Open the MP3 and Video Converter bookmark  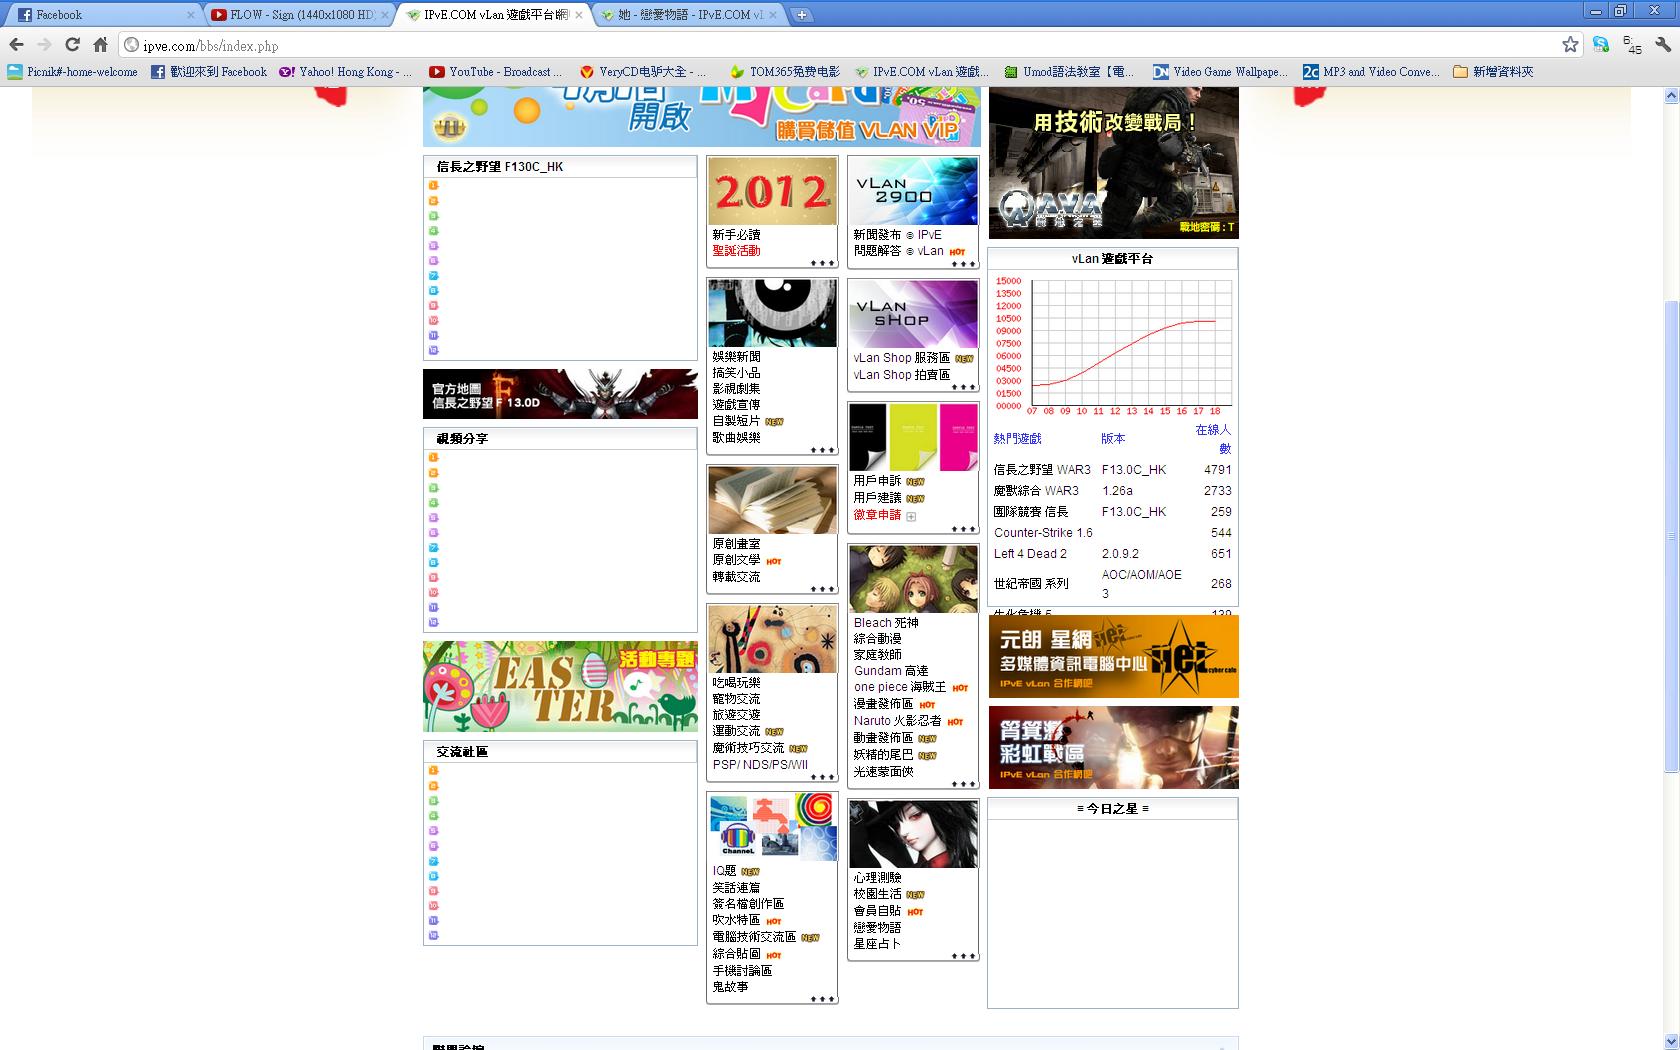pos(1371,72)
